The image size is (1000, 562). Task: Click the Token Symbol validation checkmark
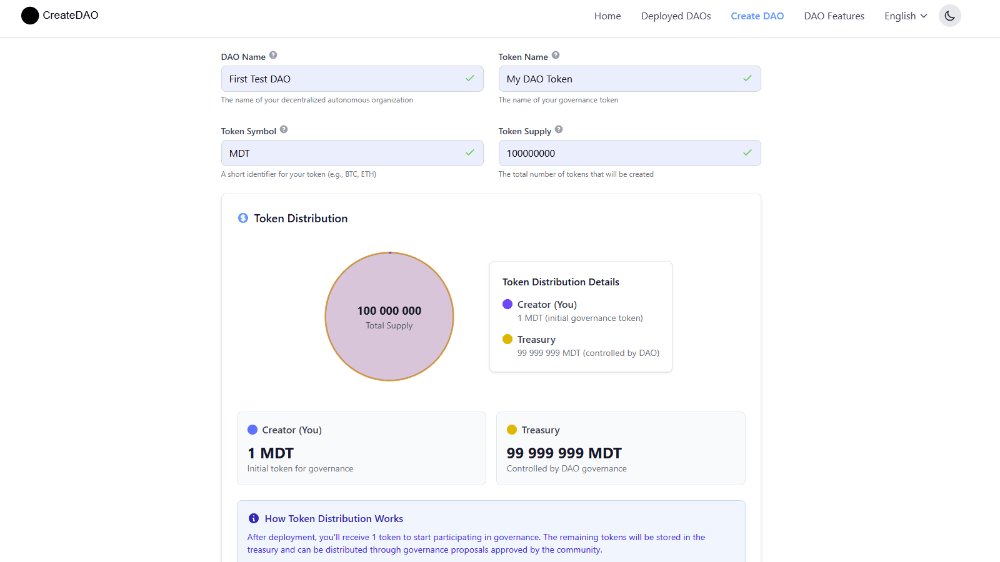[470, 153]
